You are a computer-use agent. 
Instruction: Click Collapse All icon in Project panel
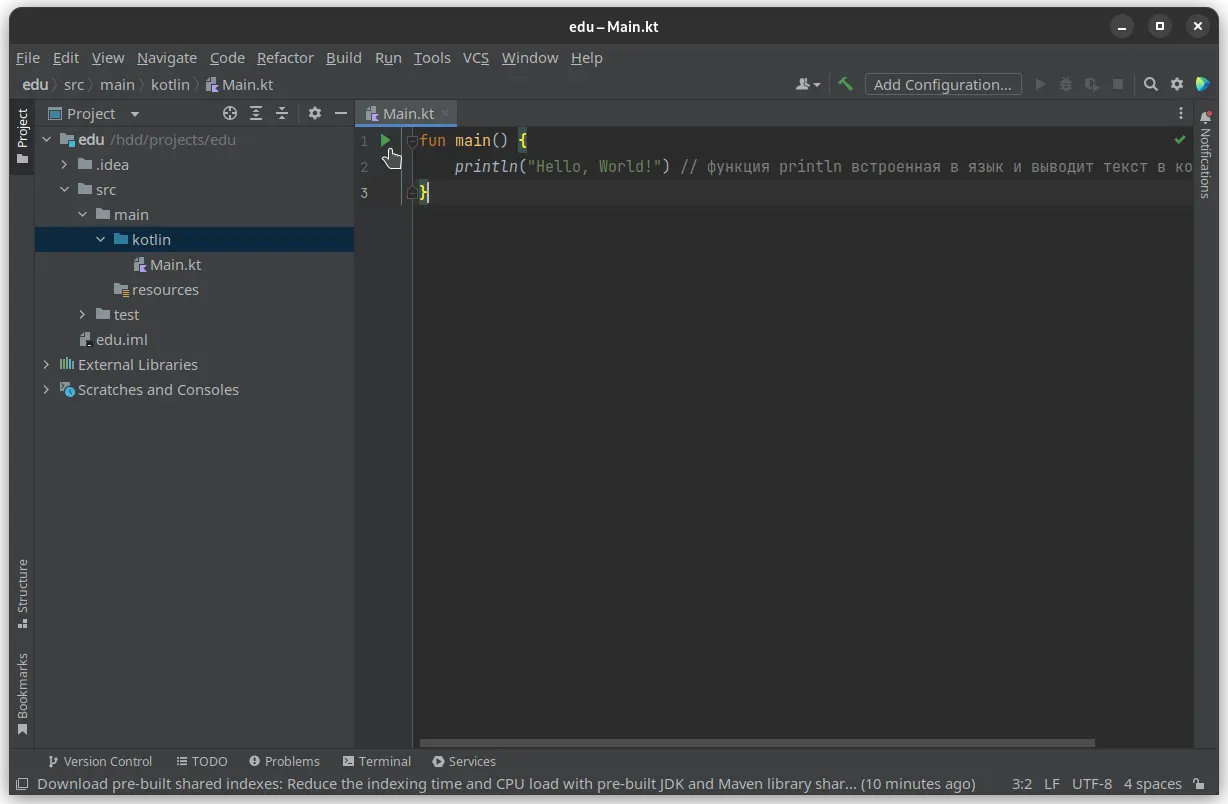282,114
